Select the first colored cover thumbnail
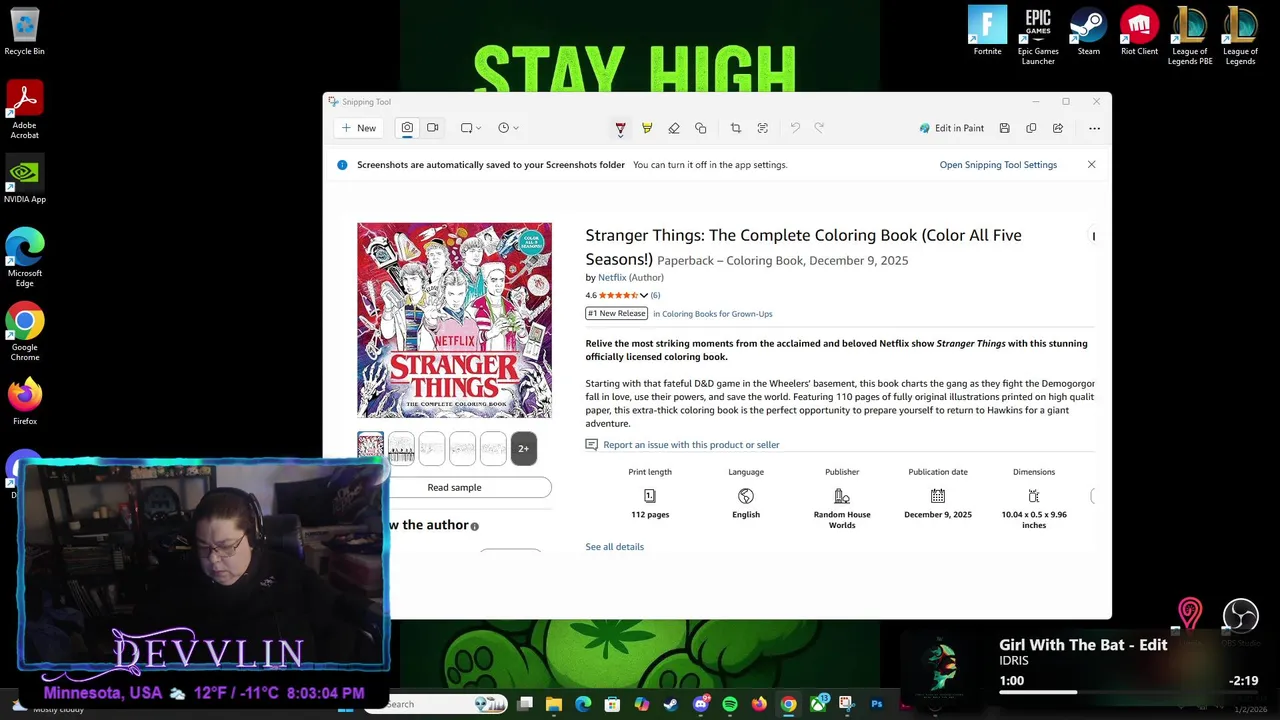The image size is (1280, 720). point(370,448)
